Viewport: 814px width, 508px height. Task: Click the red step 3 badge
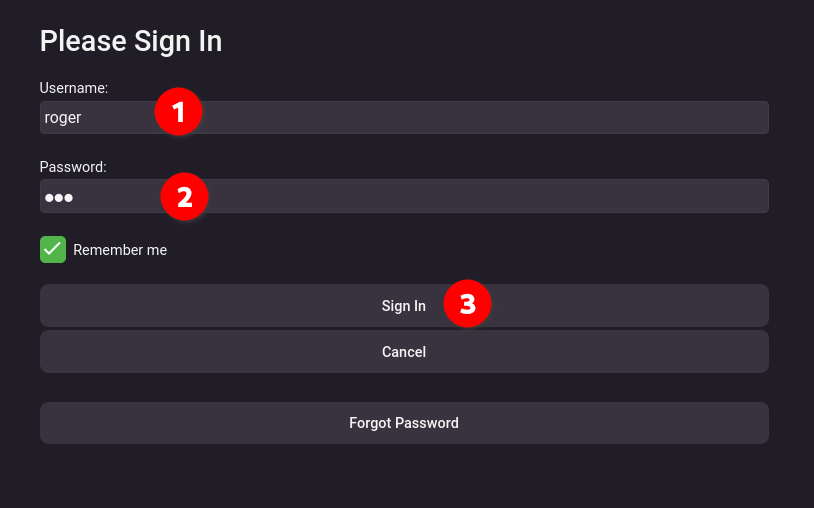467,304
